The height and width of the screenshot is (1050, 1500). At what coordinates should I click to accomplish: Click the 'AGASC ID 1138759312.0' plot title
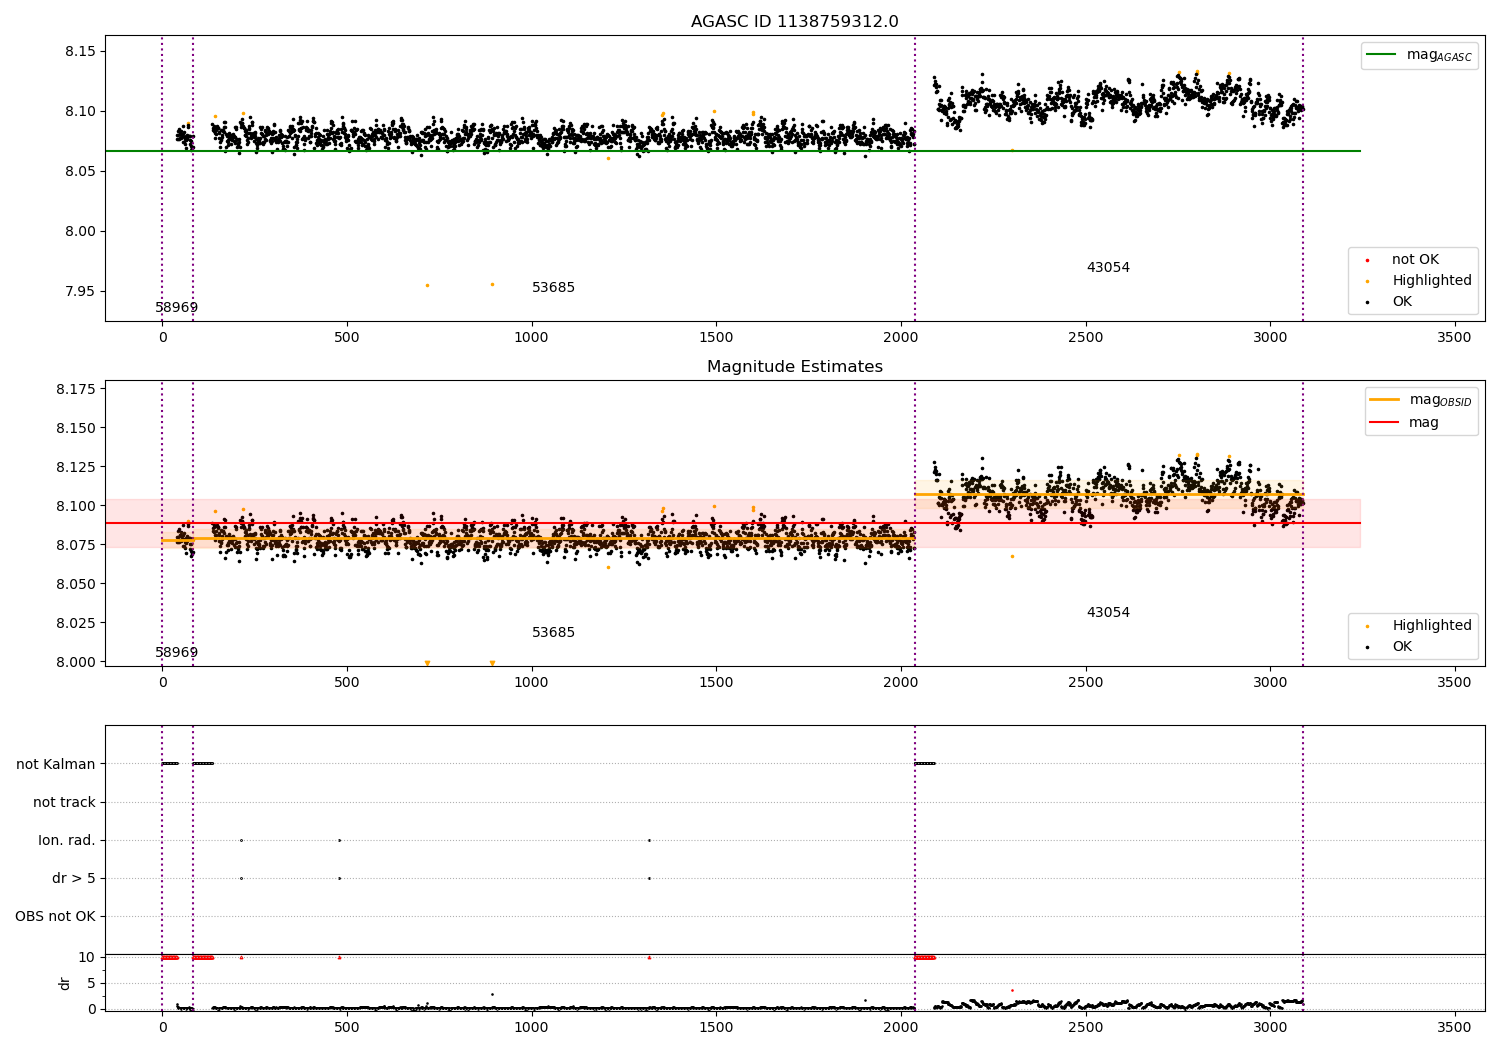click(x=794, y=22)
